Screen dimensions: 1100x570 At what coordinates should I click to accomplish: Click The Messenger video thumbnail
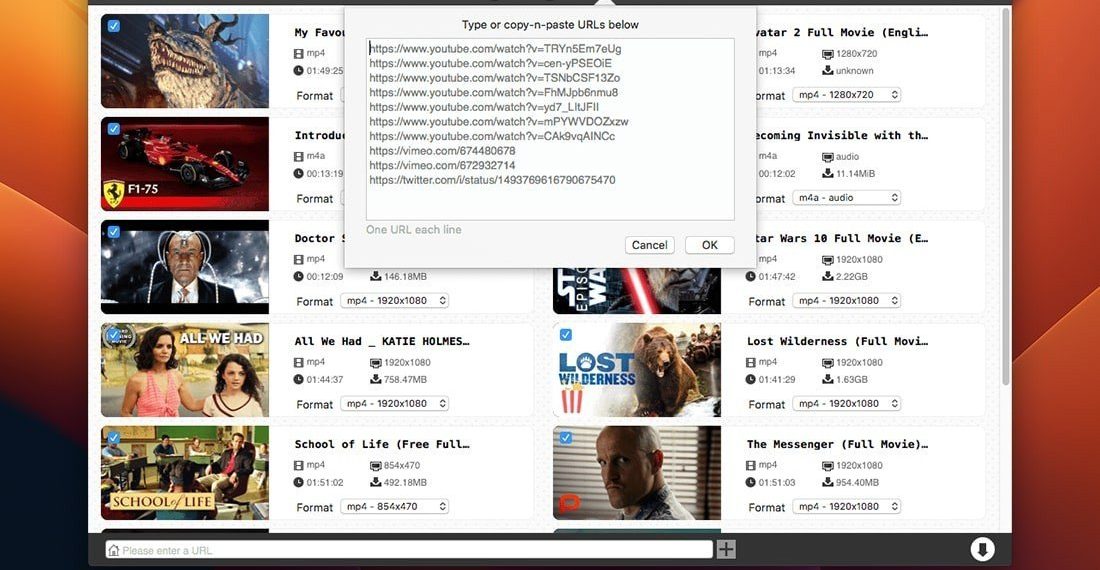click(637, 472)
